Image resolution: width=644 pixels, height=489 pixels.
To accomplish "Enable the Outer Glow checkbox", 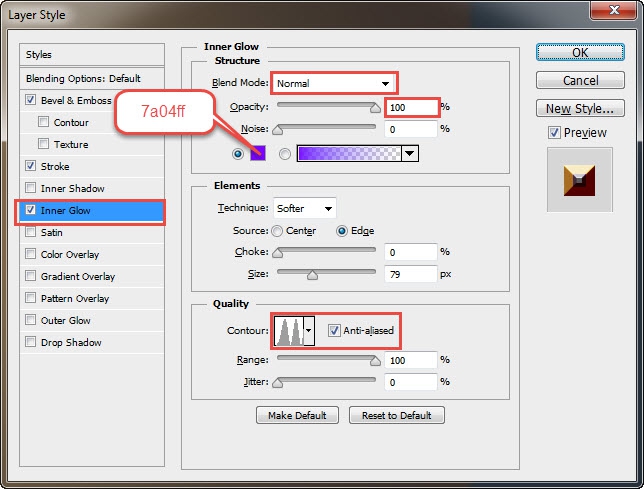I will point(30,320).
